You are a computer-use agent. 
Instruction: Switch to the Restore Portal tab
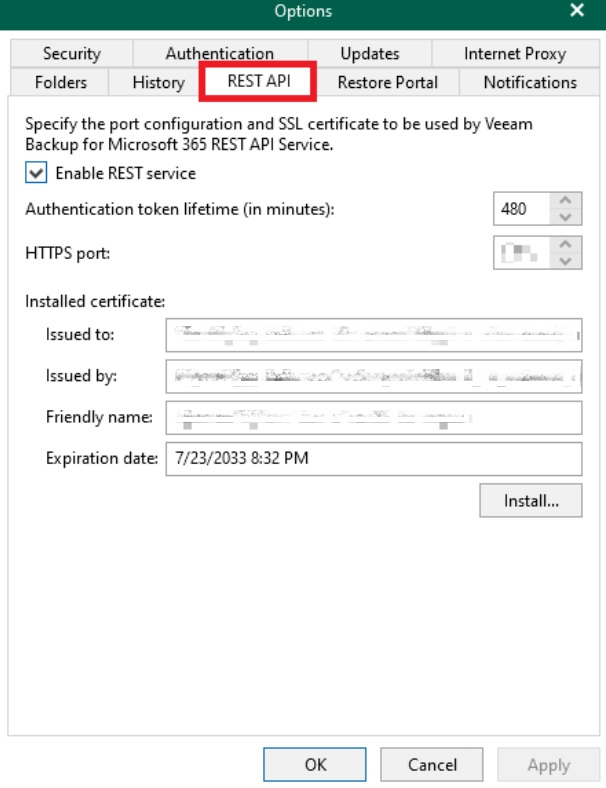tap(387, 82)
